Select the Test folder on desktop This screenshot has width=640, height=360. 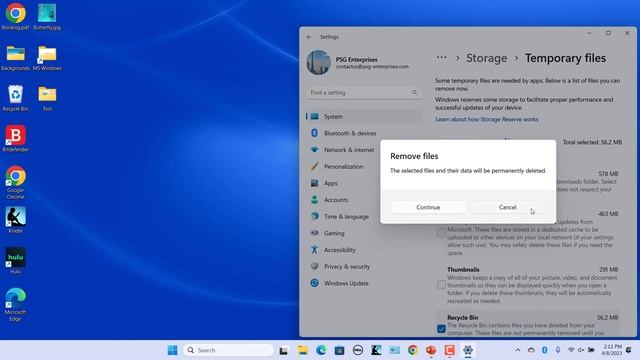coord(47,98)
